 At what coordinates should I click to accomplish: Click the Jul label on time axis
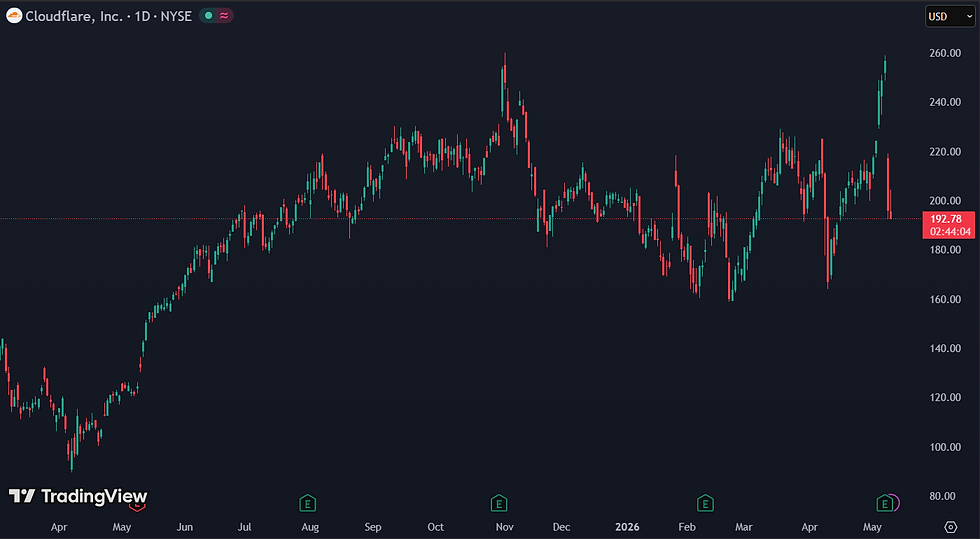click(244, 527)
